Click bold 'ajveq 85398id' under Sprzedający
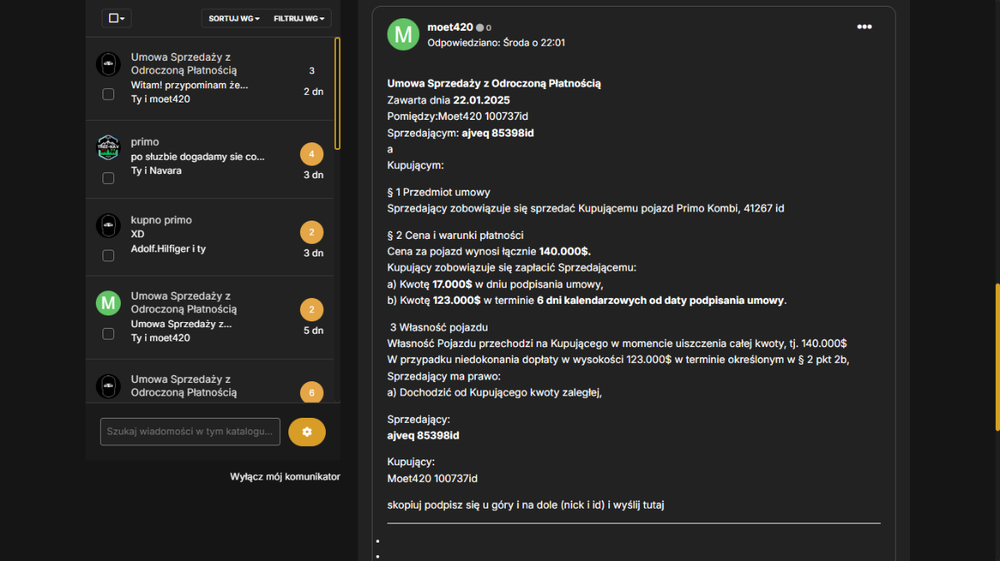 tap(423, 435)
